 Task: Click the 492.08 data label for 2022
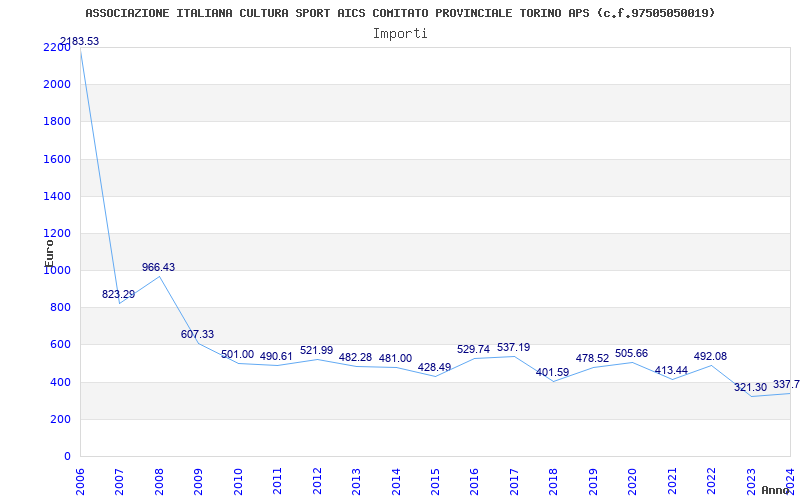(x=710, y=356)
